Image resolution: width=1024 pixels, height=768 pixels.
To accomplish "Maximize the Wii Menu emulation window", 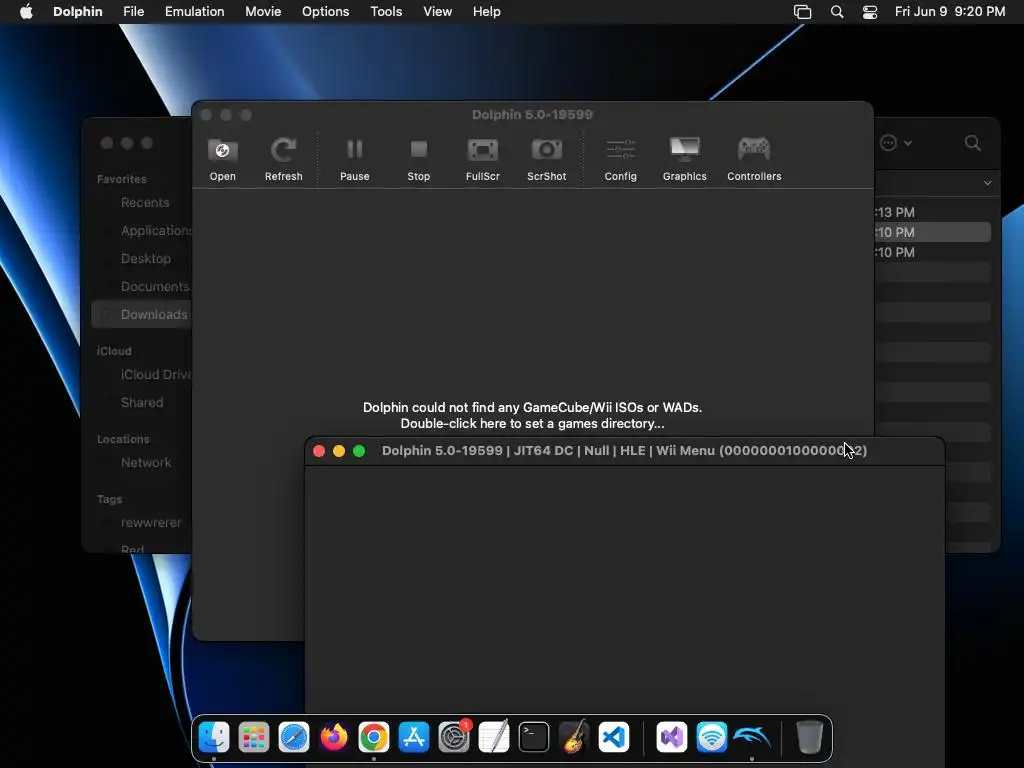I will (x=359, y=451).
